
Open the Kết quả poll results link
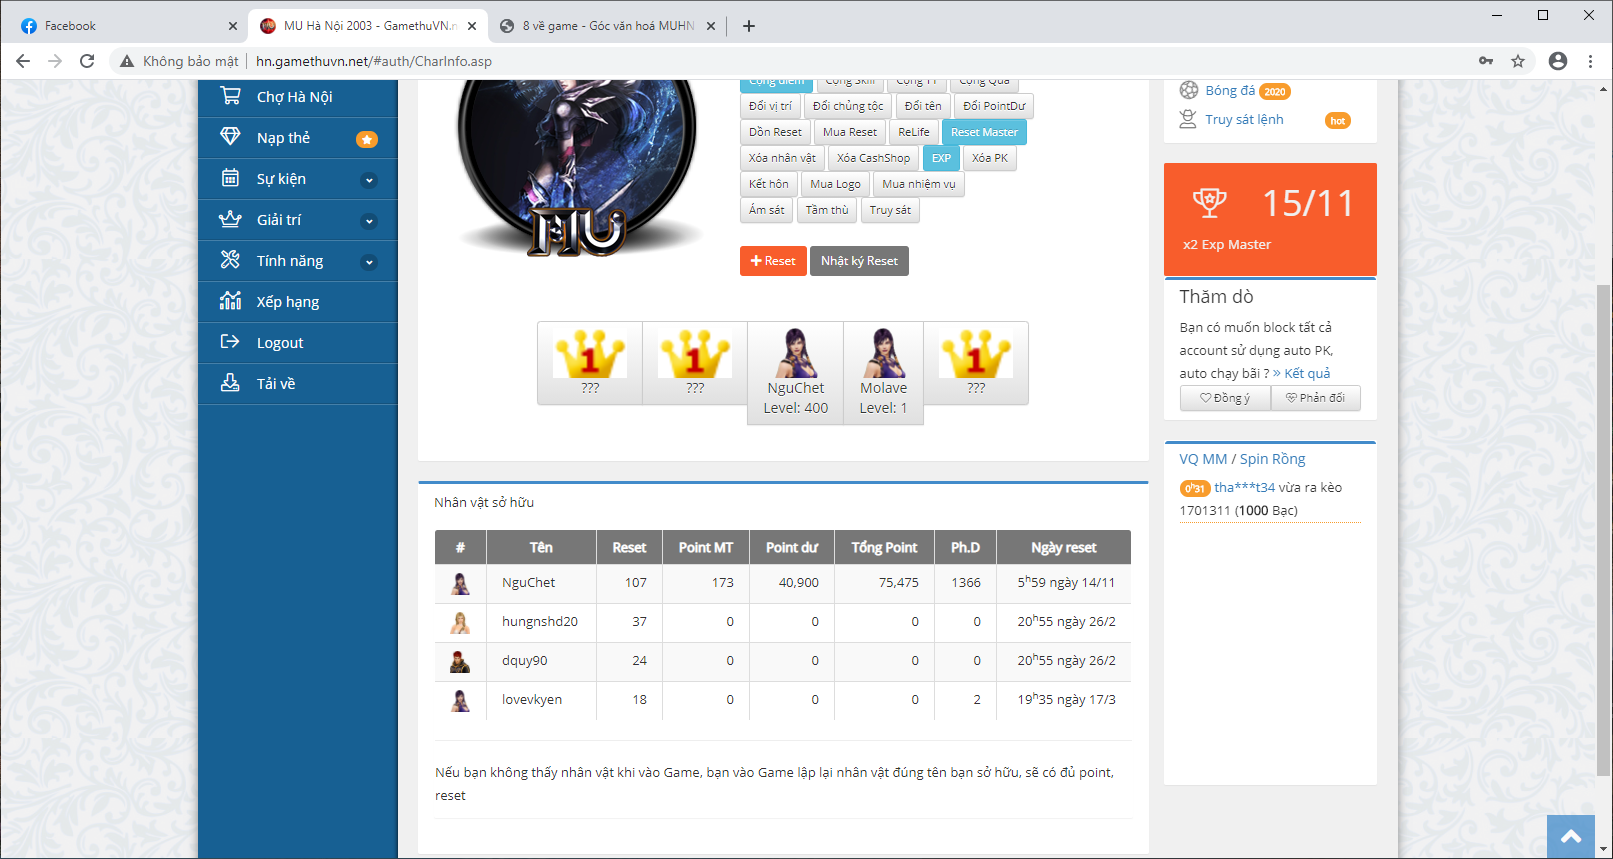tap(1306, 373)
